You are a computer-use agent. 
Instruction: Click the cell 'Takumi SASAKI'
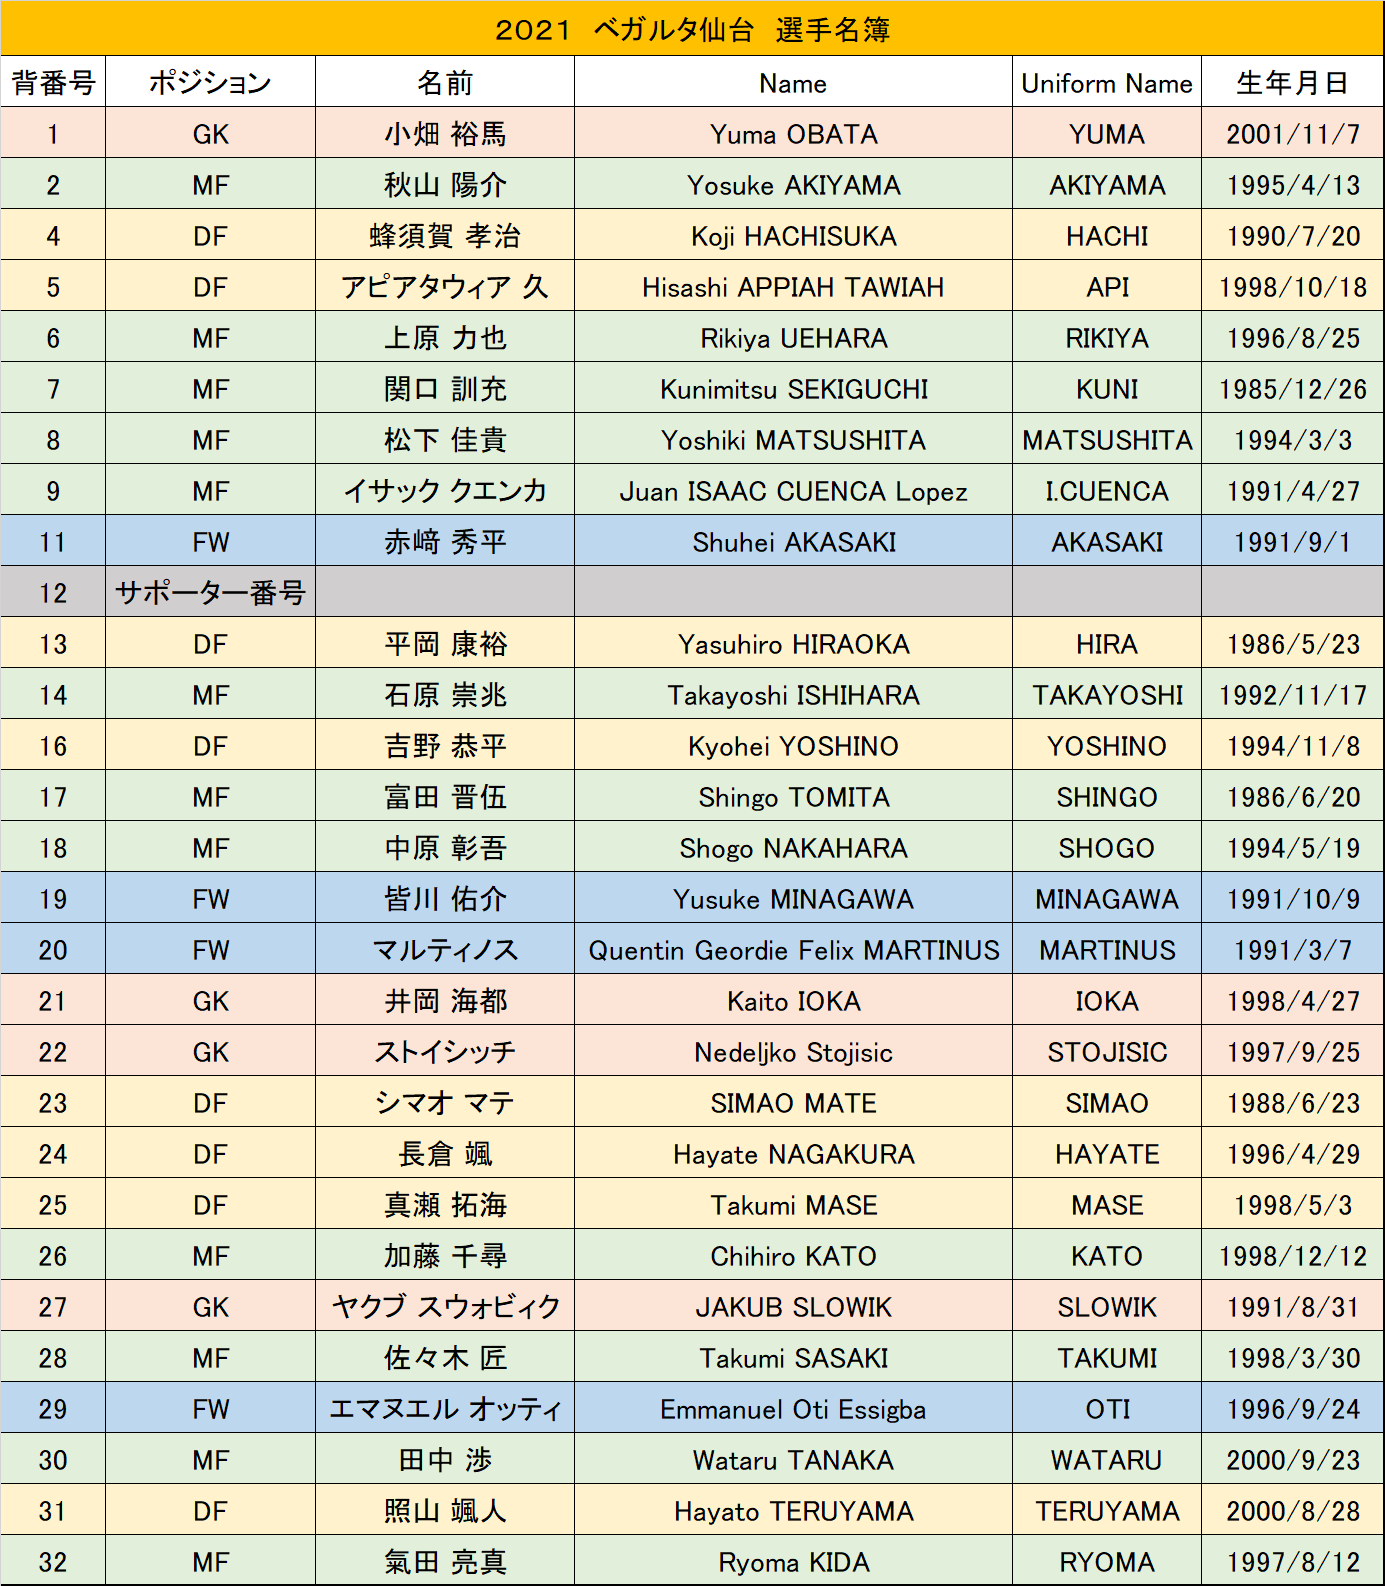pyautogui.click(x=793, y=1357)
